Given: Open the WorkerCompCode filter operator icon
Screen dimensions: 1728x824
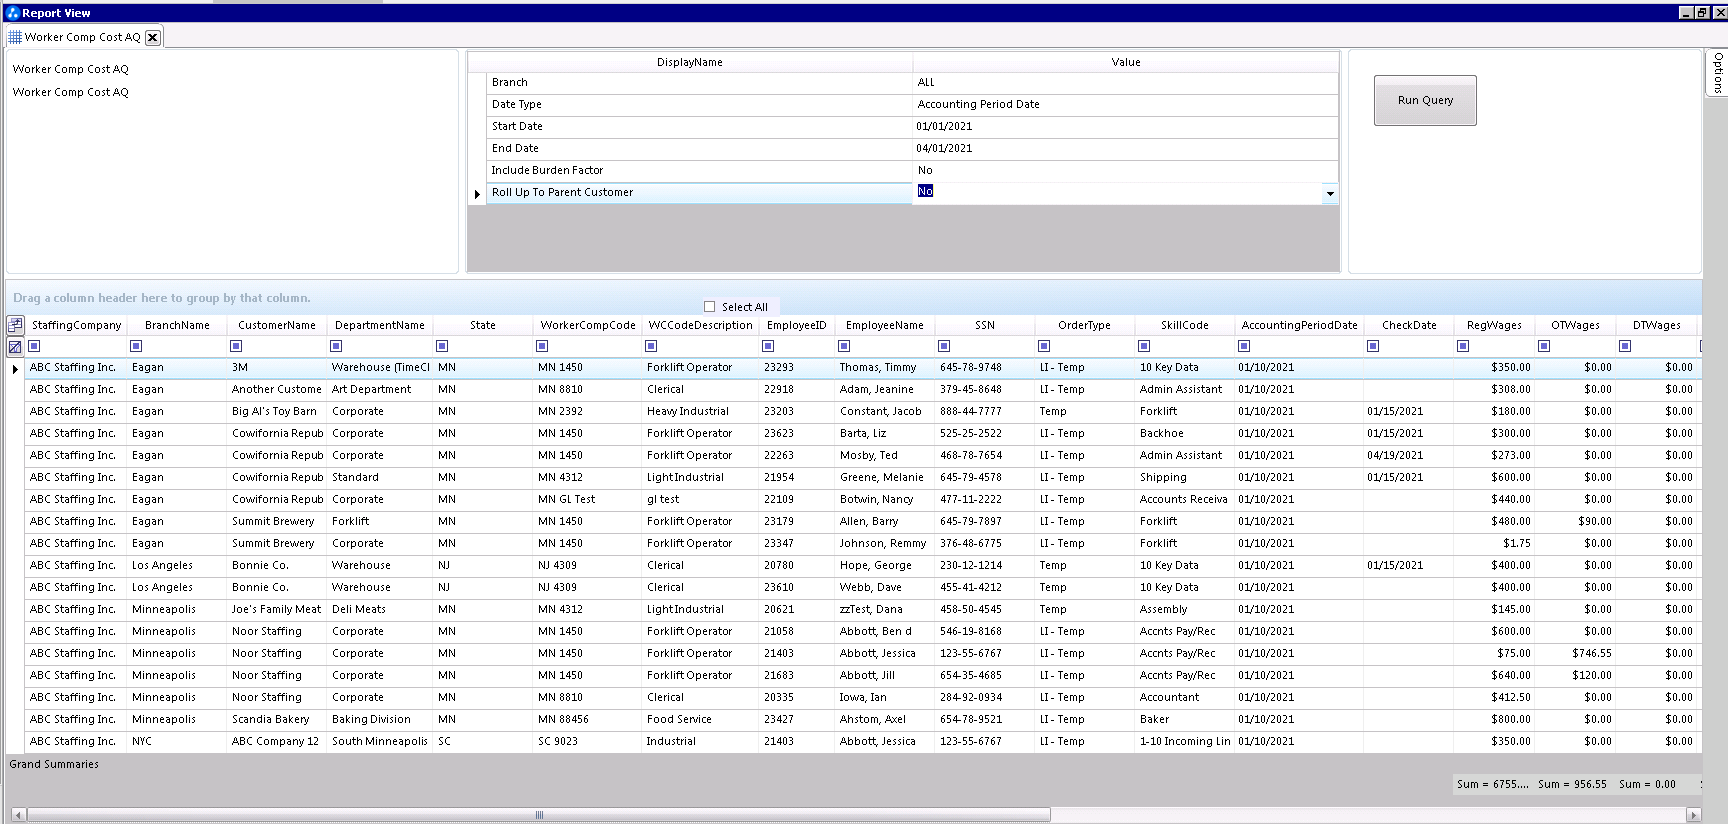Looking at the screenshot, I should tap(542, 346).
